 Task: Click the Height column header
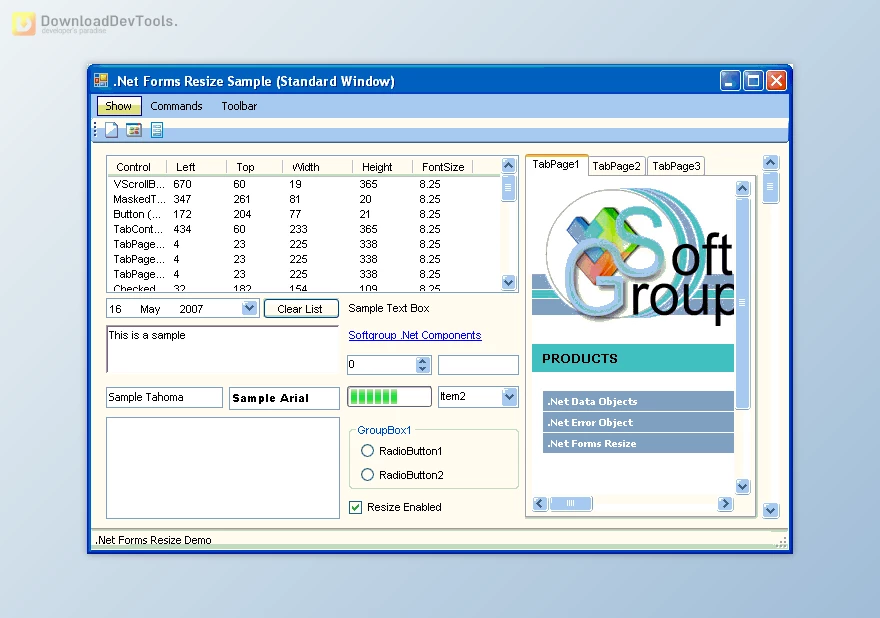click(x=382, y=167)
